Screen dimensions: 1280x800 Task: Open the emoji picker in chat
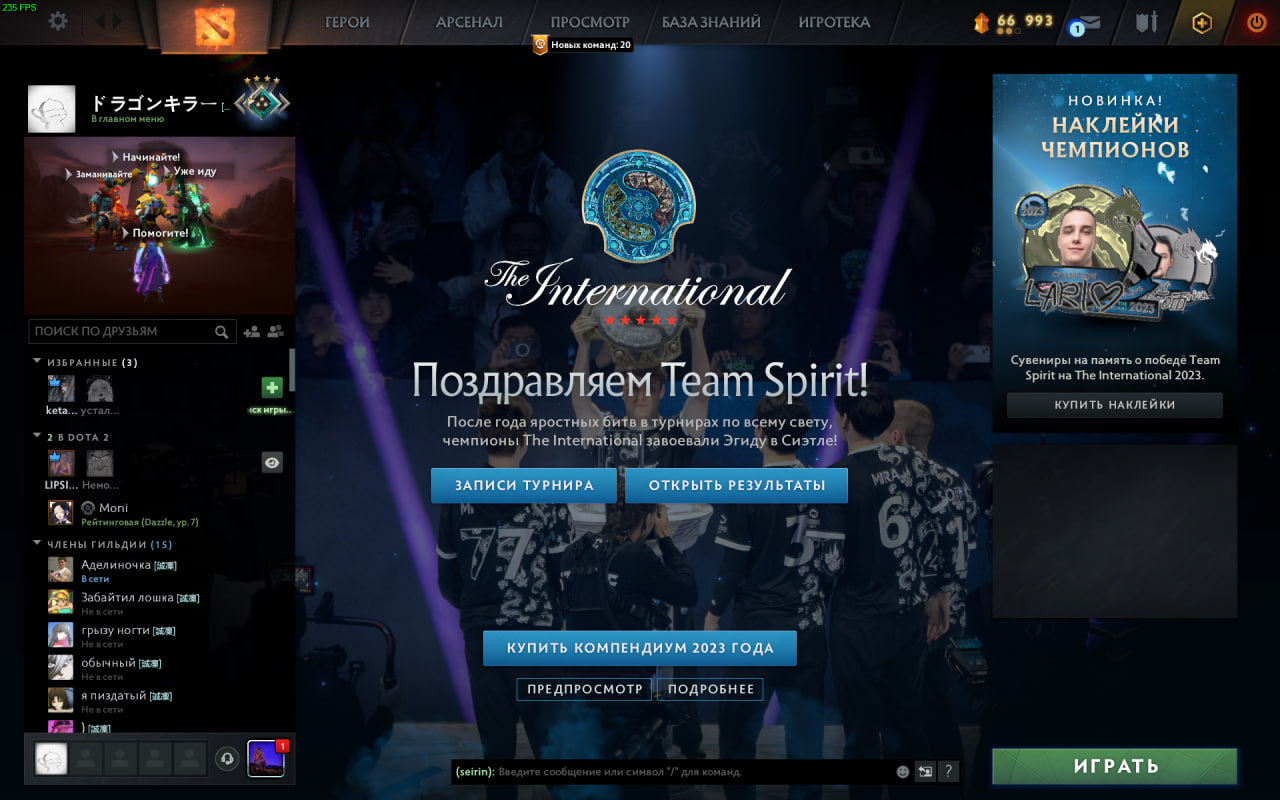903,772
